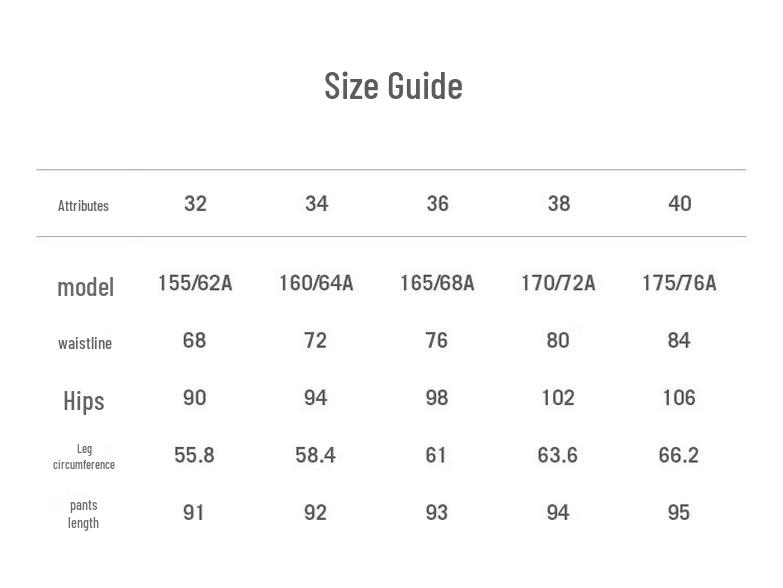Select leg circumference value 58.4
Viewport: 783px width, 588px height.
pos(315,455)
